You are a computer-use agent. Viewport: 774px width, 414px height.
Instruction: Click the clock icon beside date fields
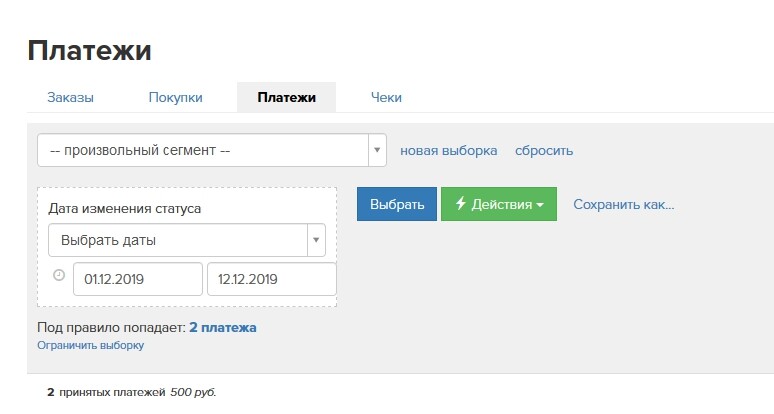[x=59, y=275]
